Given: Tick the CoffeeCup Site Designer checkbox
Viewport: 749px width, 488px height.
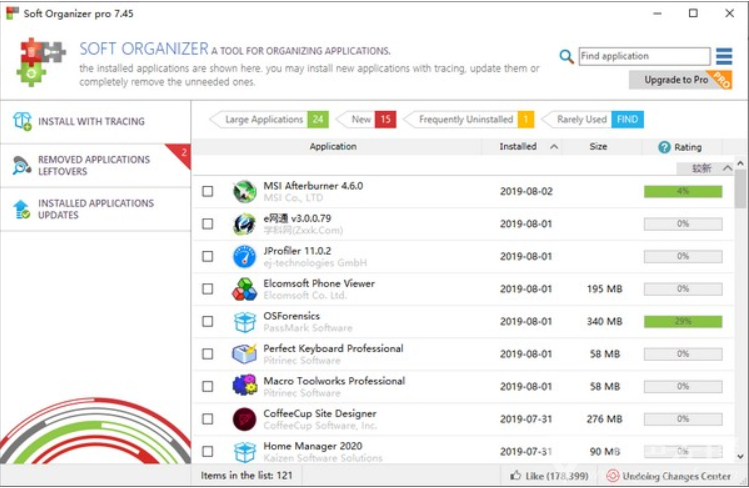Looking at the screenshot, I should pyautogui.click(x=207, y=419).
